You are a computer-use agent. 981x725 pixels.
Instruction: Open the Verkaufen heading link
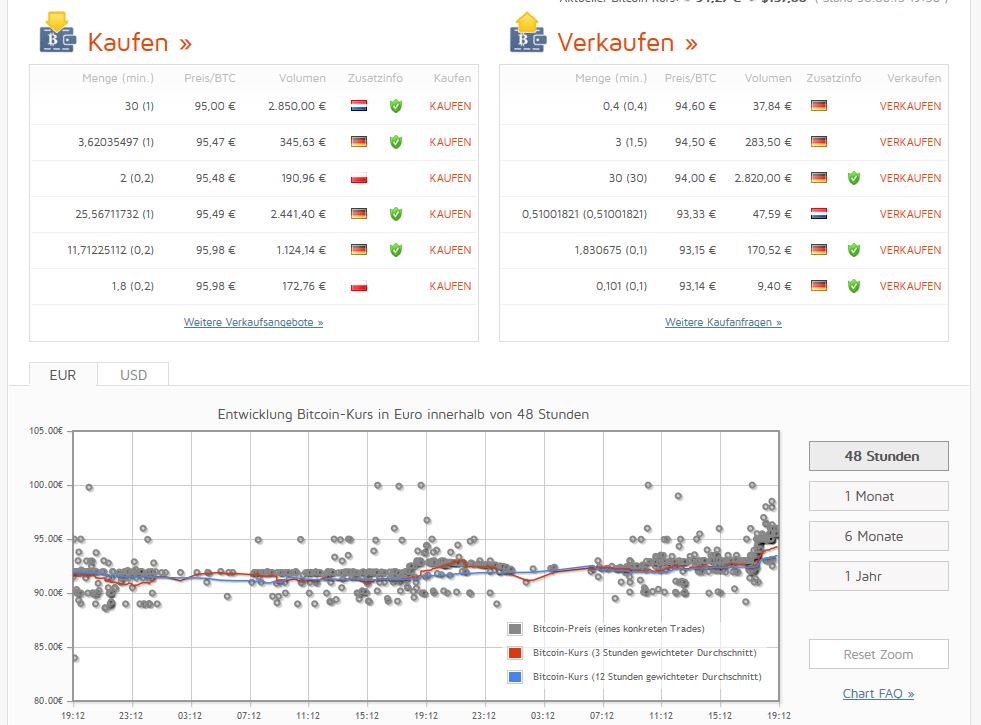click(x=627, y=43)
